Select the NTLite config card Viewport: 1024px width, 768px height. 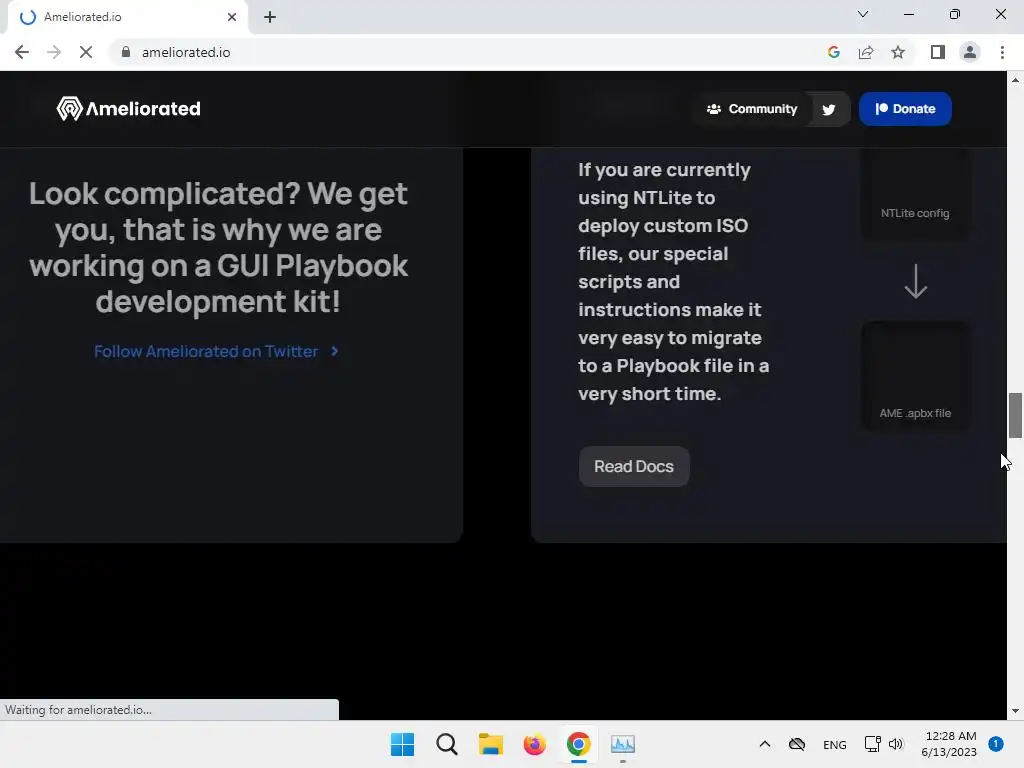click(x=915, y=193)
